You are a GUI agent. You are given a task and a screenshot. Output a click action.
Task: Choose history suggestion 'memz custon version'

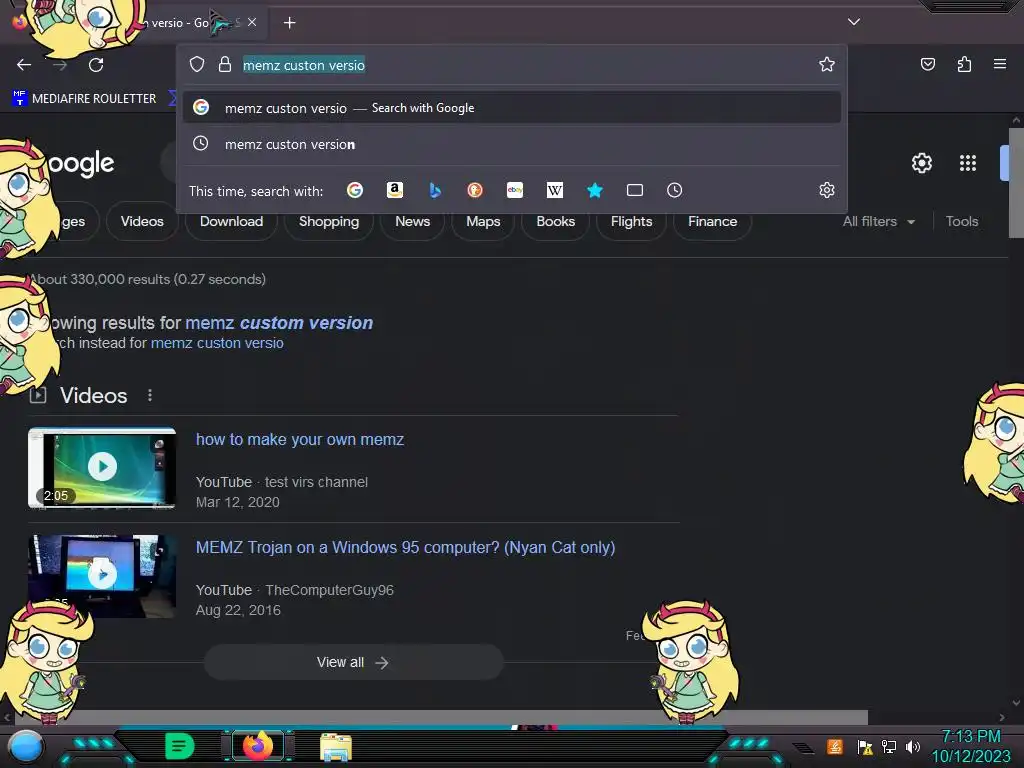tap(512, 144)
